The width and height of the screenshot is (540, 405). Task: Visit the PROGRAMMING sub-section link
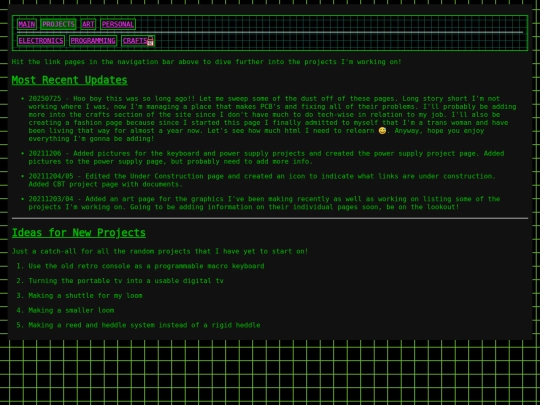click(x=93, y=41)
